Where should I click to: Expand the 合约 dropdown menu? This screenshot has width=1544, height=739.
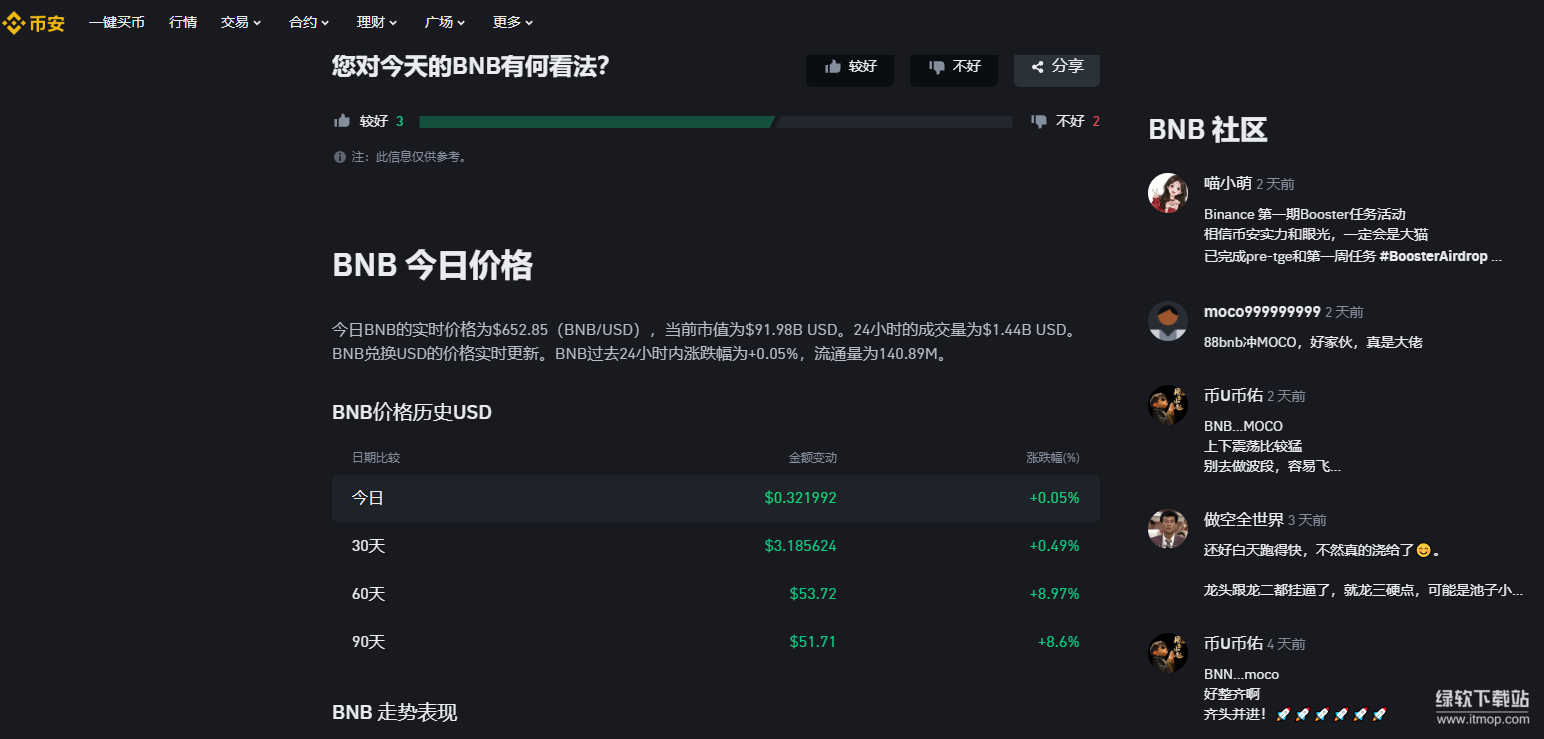[x=308, y=22]
